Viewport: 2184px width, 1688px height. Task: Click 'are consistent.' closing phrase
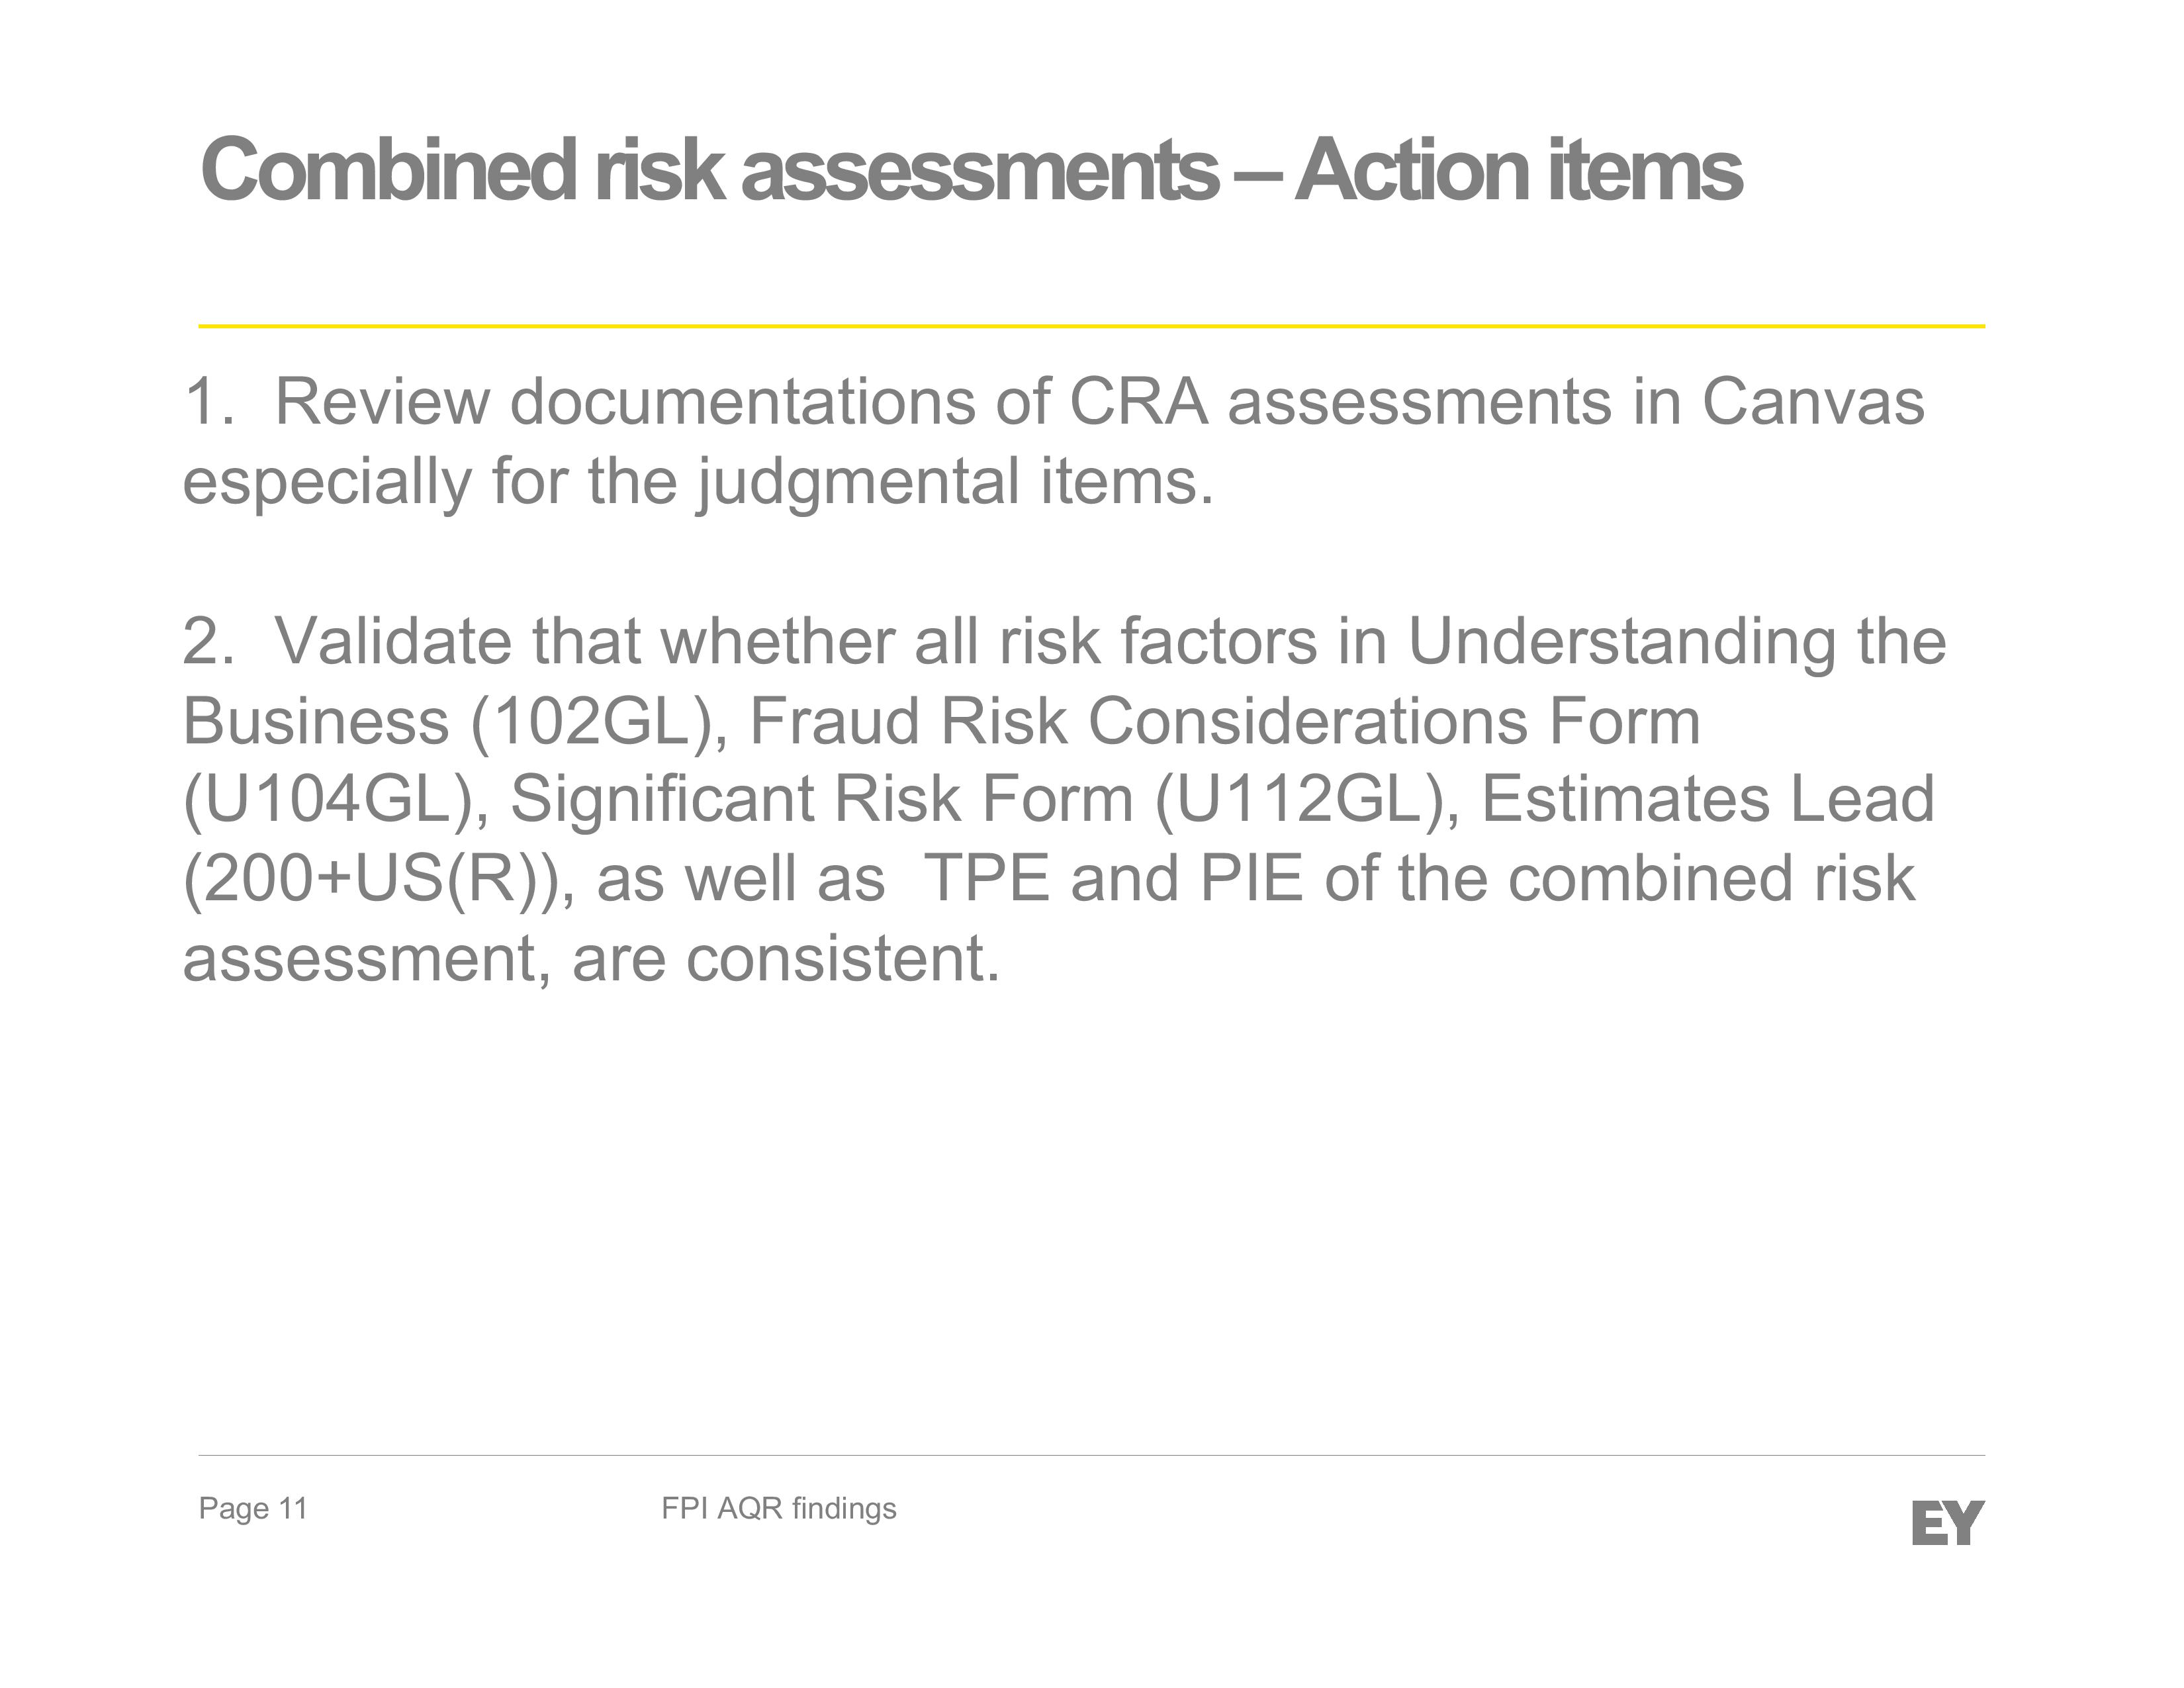click(786, 959)
